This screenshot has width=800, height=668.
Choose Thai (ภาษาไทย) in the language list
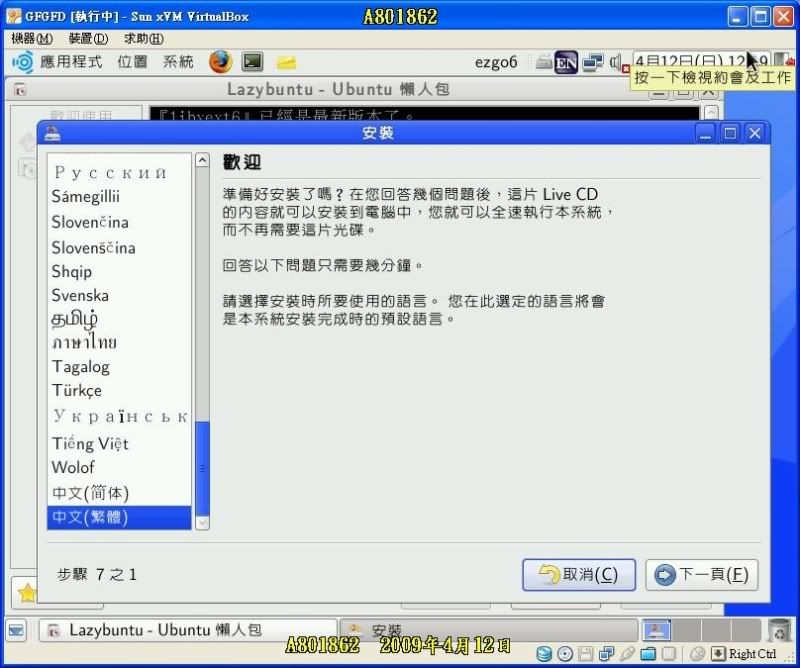119,342
